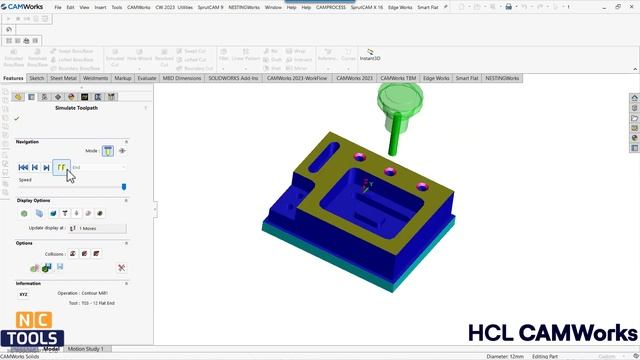Open the PropertyManager tab icon
This screenshot has width=640, height=360.
31,97
